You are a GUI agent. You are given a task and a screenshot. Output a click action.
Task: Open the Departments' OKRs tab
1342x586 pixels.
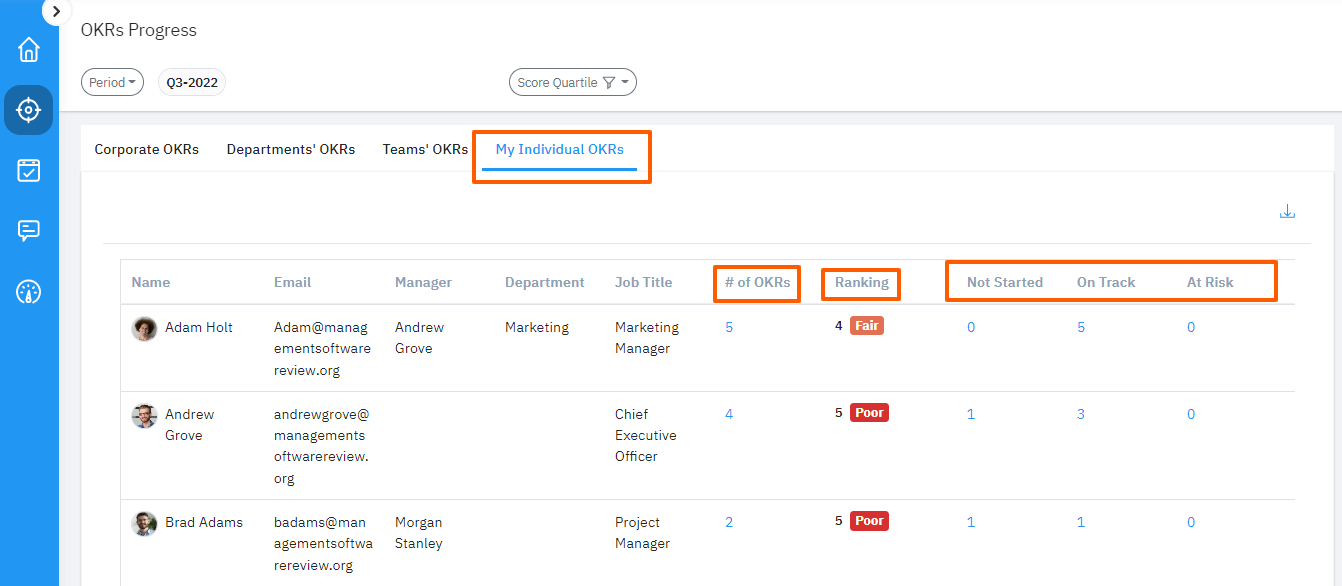click(x=291, y=149)
